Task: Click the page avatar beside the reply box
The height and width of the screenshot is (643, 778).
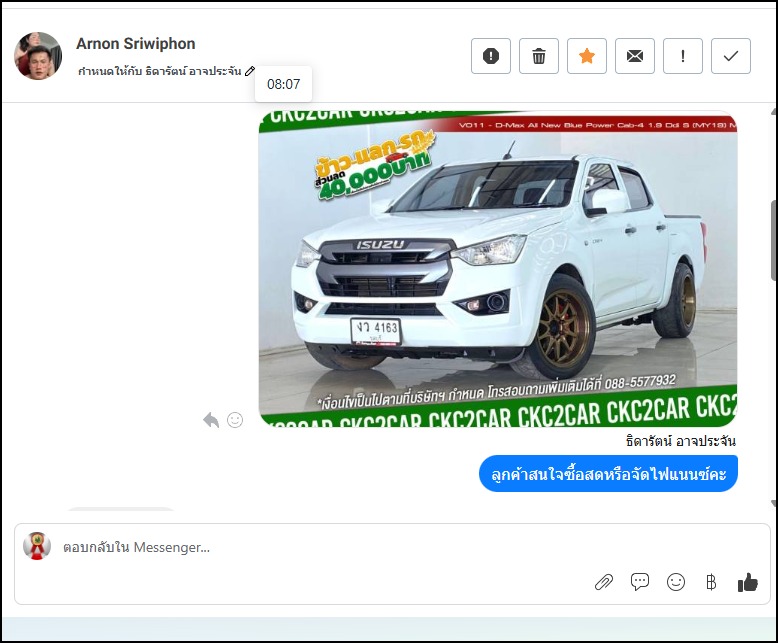Action: coord(37,546)
